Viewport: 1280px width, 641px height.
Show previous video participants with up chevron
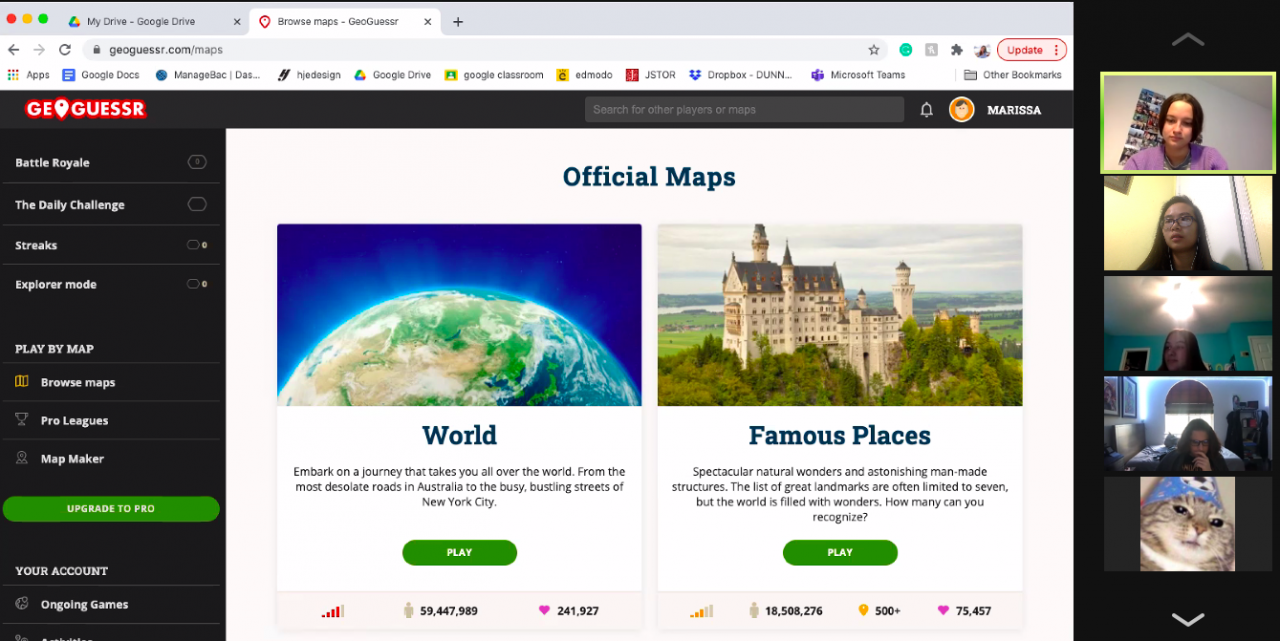pyautogui.click(x=1188, y=39)
